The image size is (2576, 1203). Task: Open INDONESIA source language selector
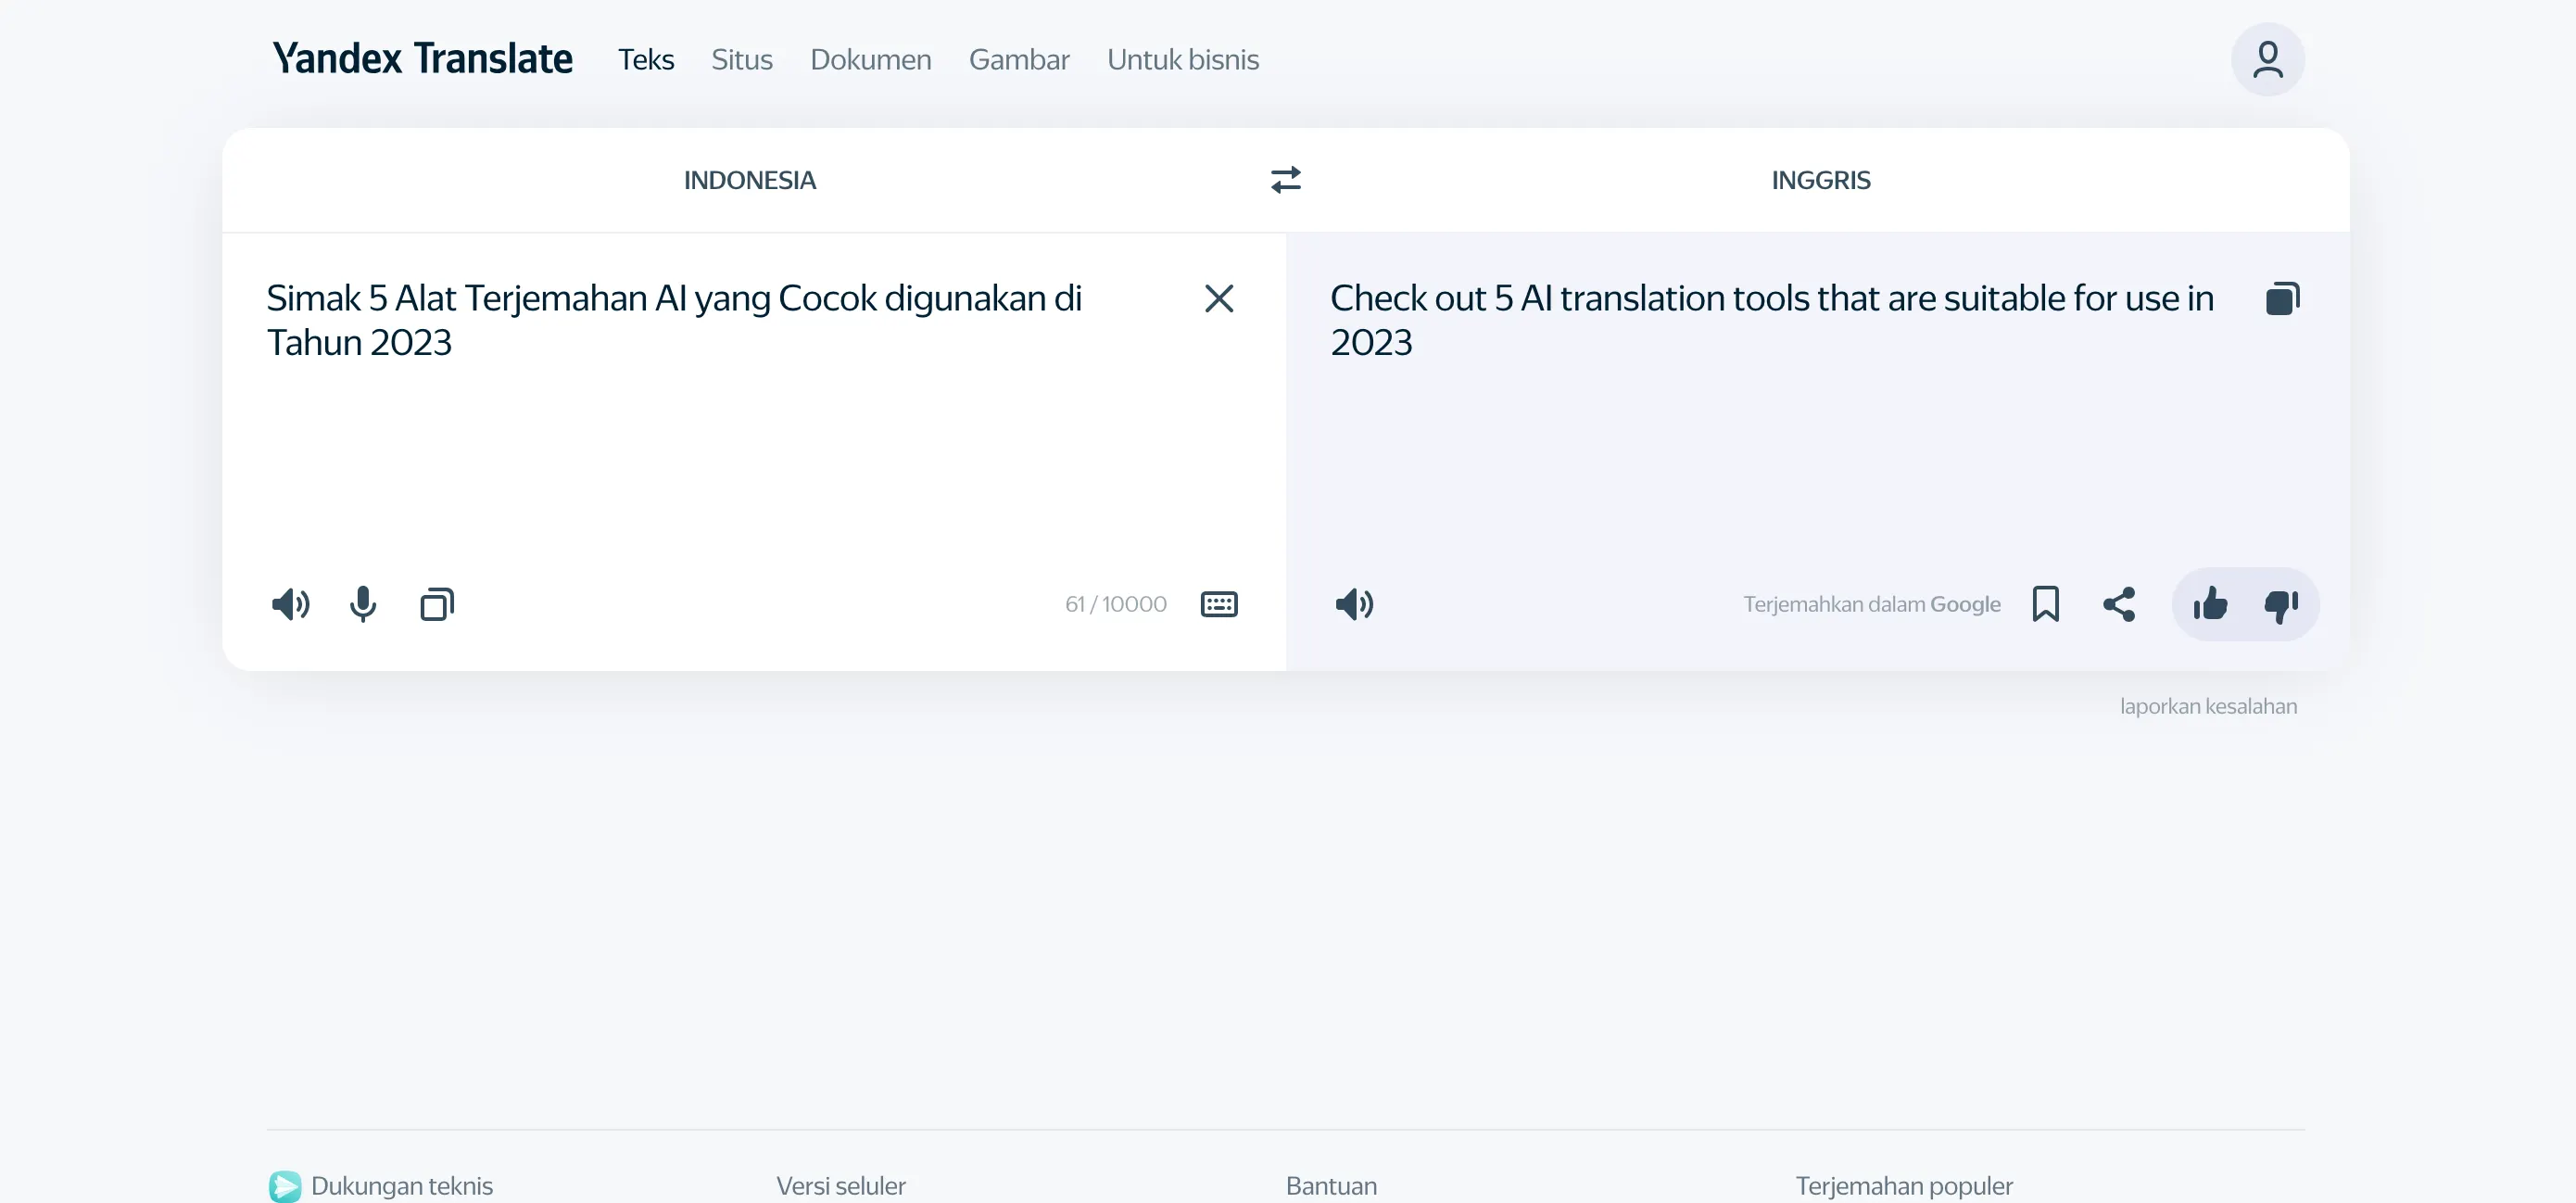coord(749,180)
